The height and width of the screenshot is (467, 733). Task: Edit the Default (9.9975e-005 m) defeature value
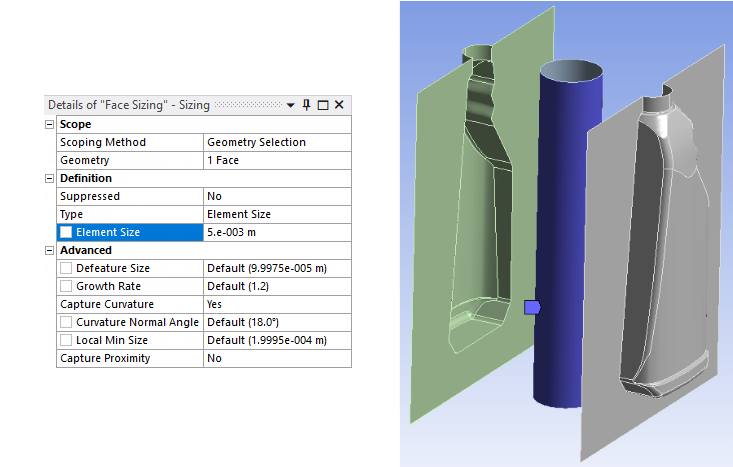coord(277,268)
